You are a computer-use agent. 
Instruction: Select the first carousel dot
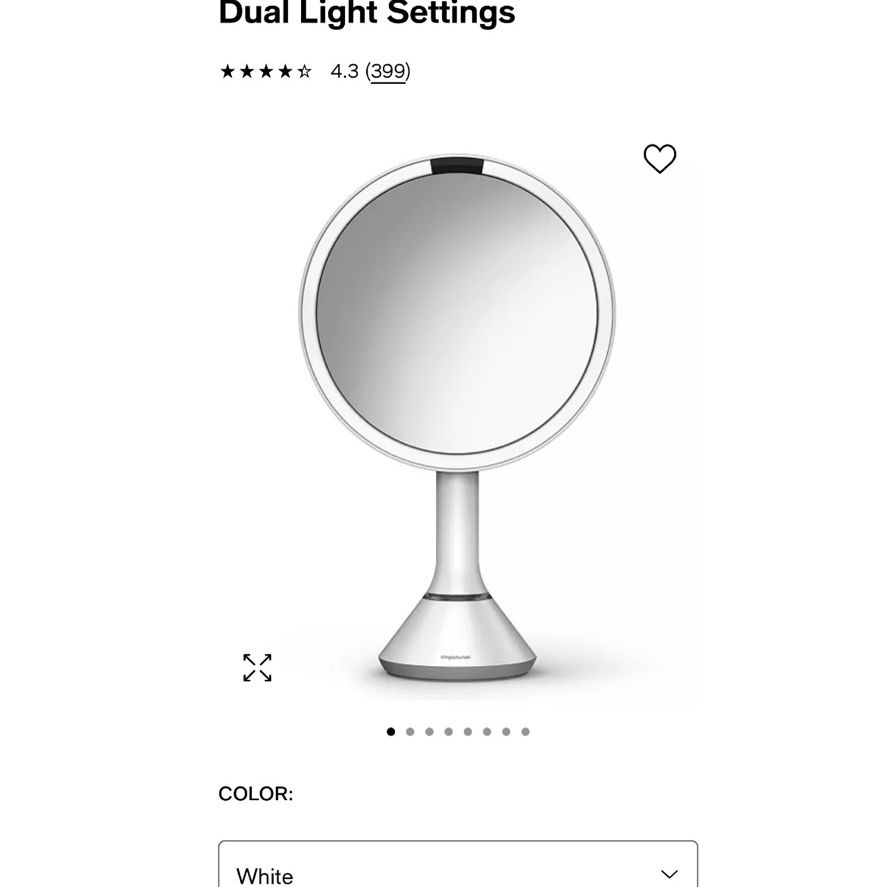click(391, 731)
